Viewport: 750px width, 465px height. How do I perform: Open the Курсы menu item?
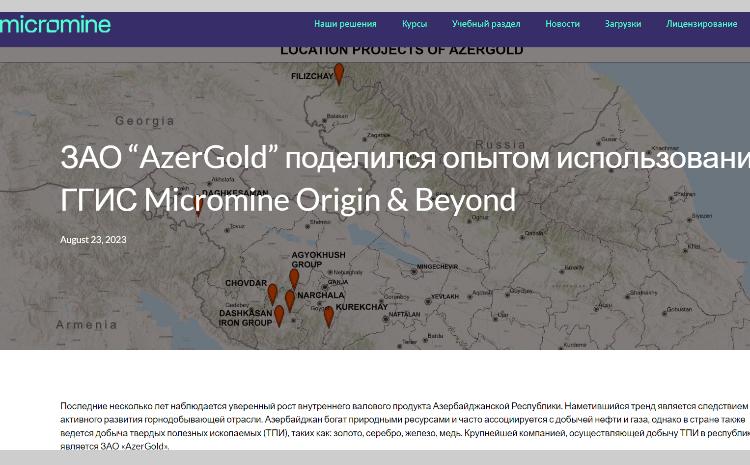click(414, 24)
